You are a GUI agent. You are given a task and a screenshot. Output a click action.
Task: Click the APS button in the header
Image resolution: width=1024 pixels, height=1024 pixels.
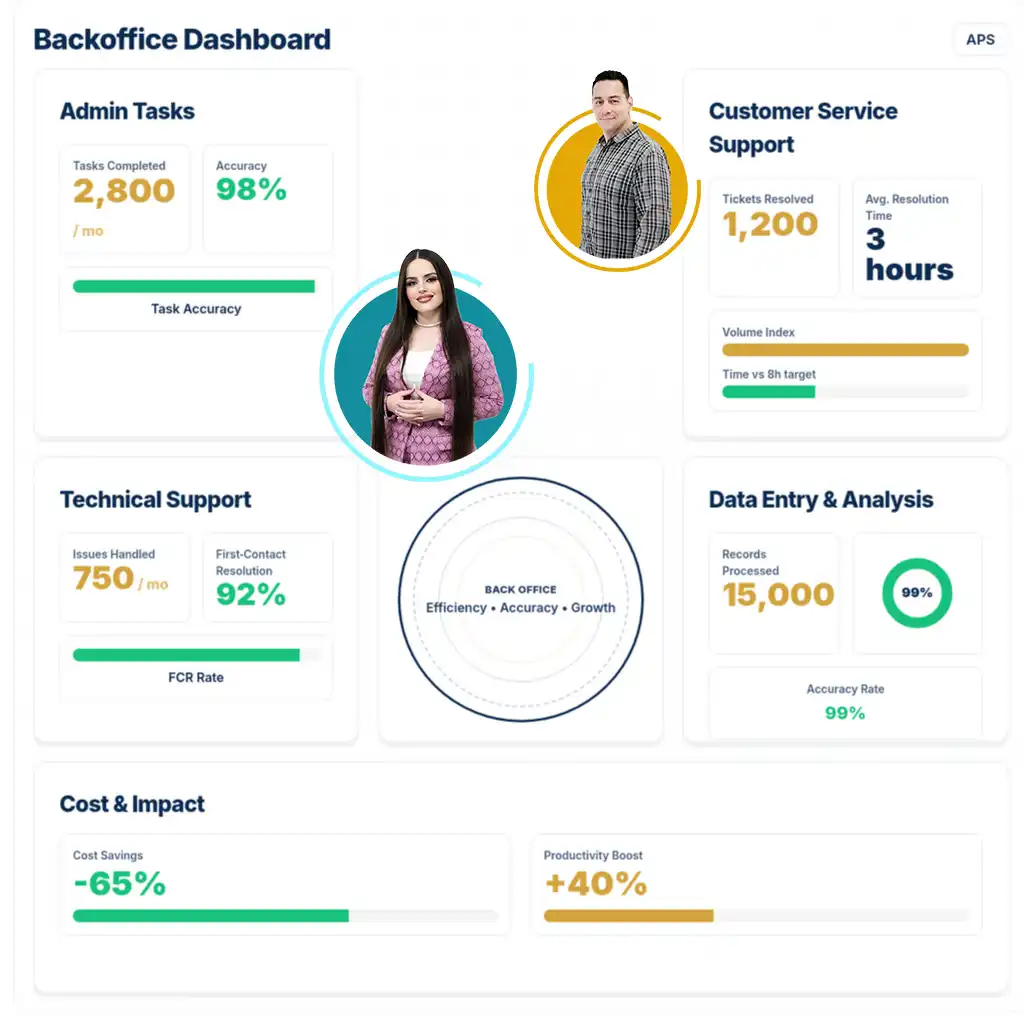980,40
